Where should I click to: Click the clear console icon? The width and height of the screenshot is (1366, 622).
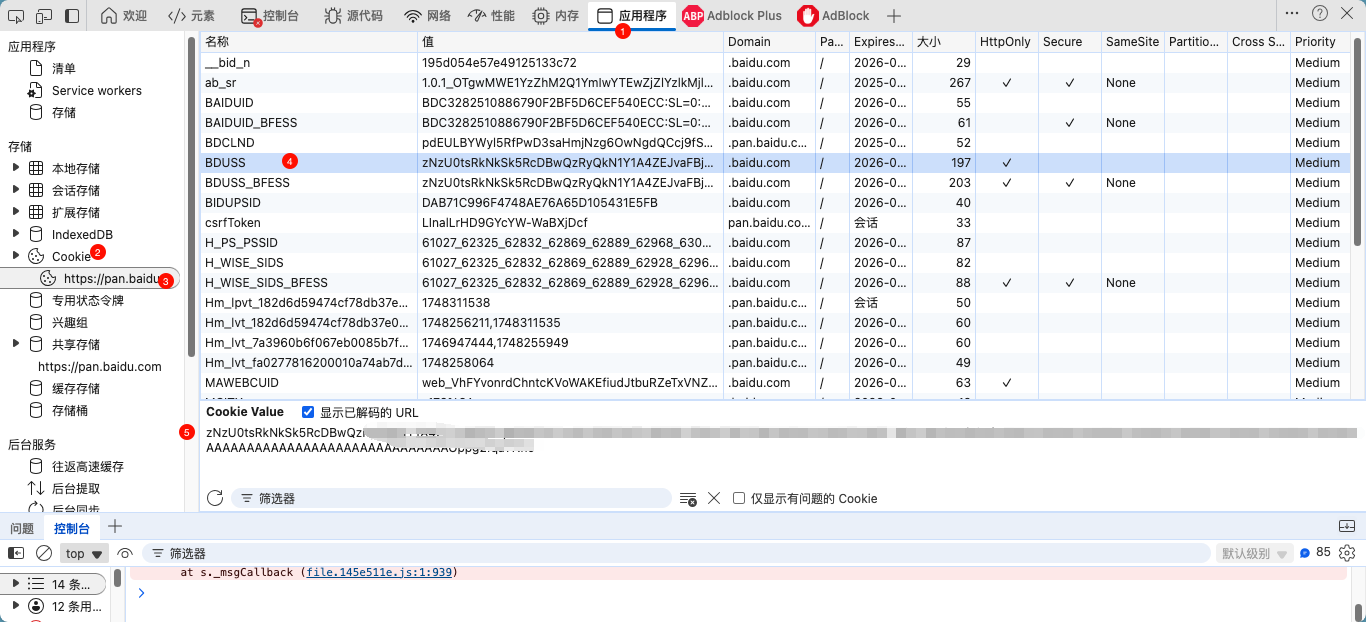point(44,553)
